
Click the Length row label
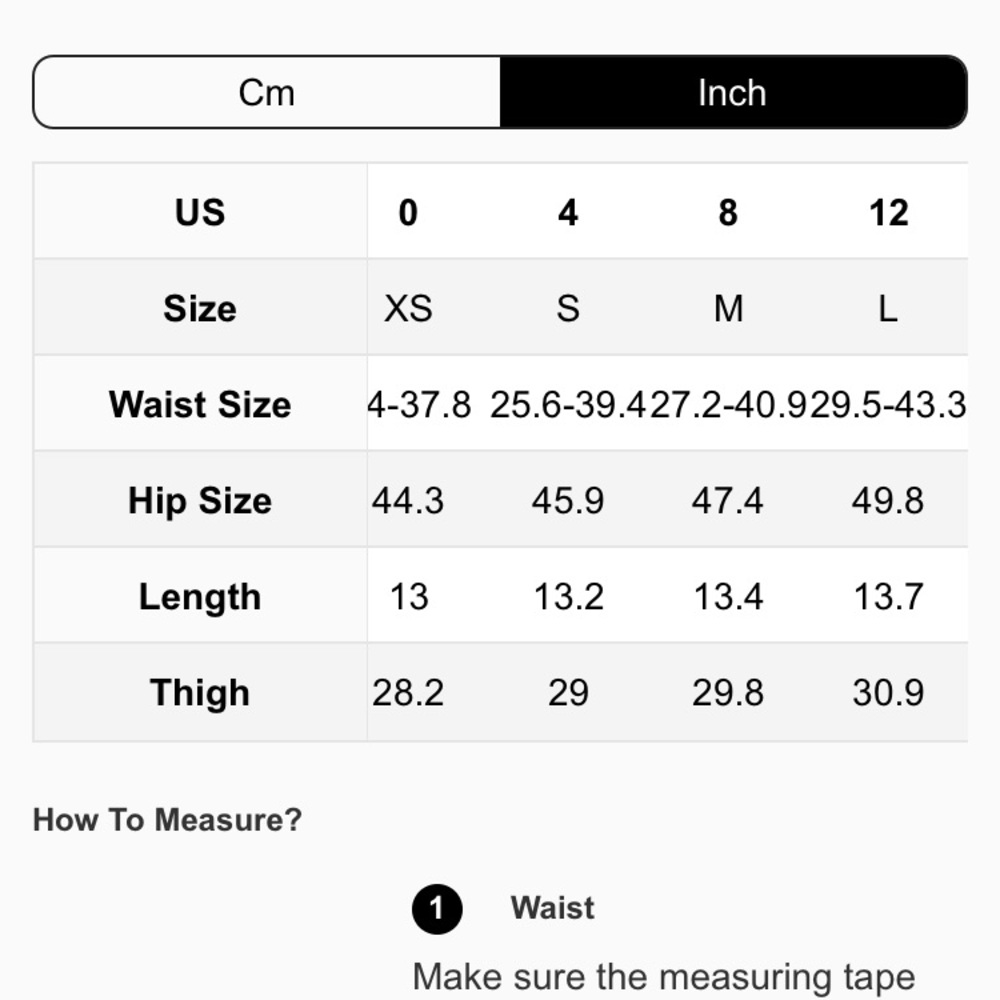coord(200,596)
